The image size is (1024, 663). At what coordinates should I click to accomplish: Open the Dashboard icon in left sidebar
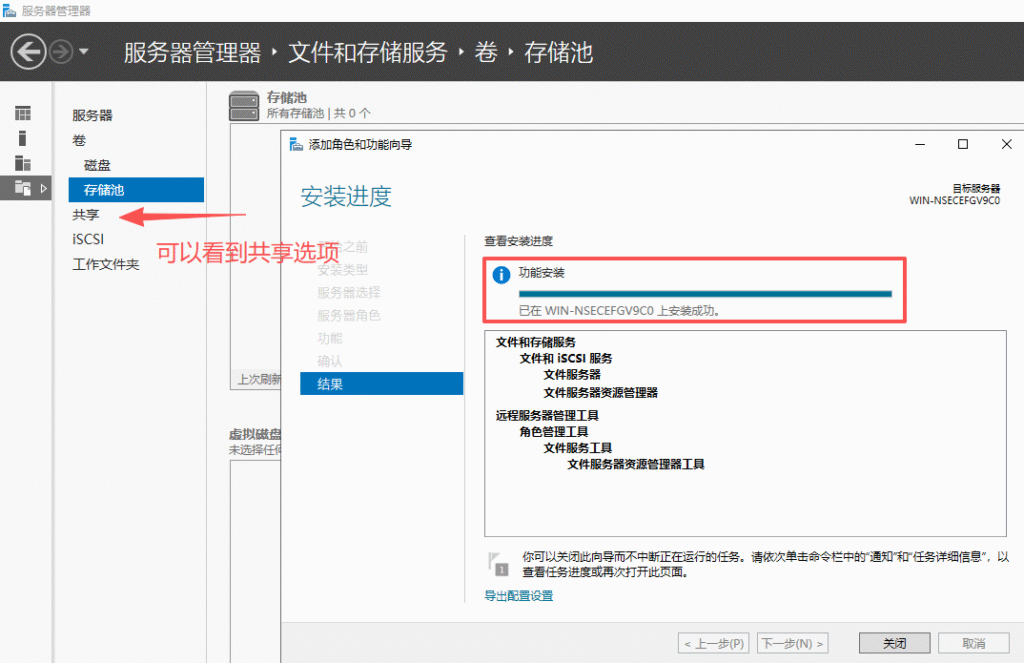tap(22, 114)
